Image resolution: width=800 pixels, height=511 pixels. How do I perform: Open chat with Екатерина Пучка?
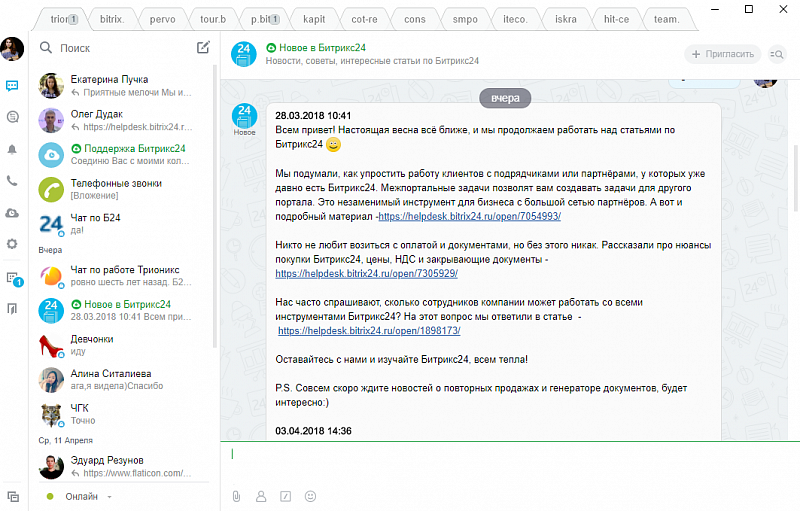pyautogui.click(x=122, y=86)
